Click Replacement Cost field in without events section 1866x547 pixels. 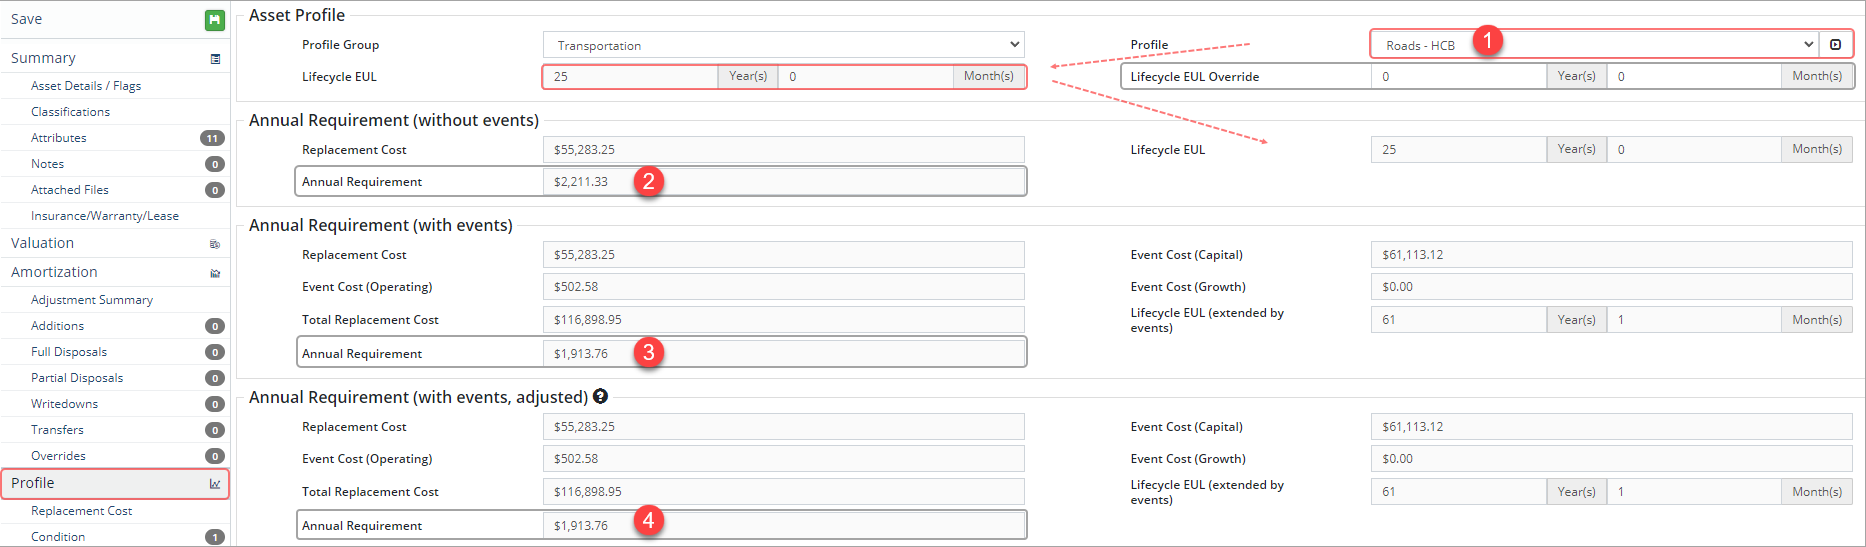[x=784, y=150]
